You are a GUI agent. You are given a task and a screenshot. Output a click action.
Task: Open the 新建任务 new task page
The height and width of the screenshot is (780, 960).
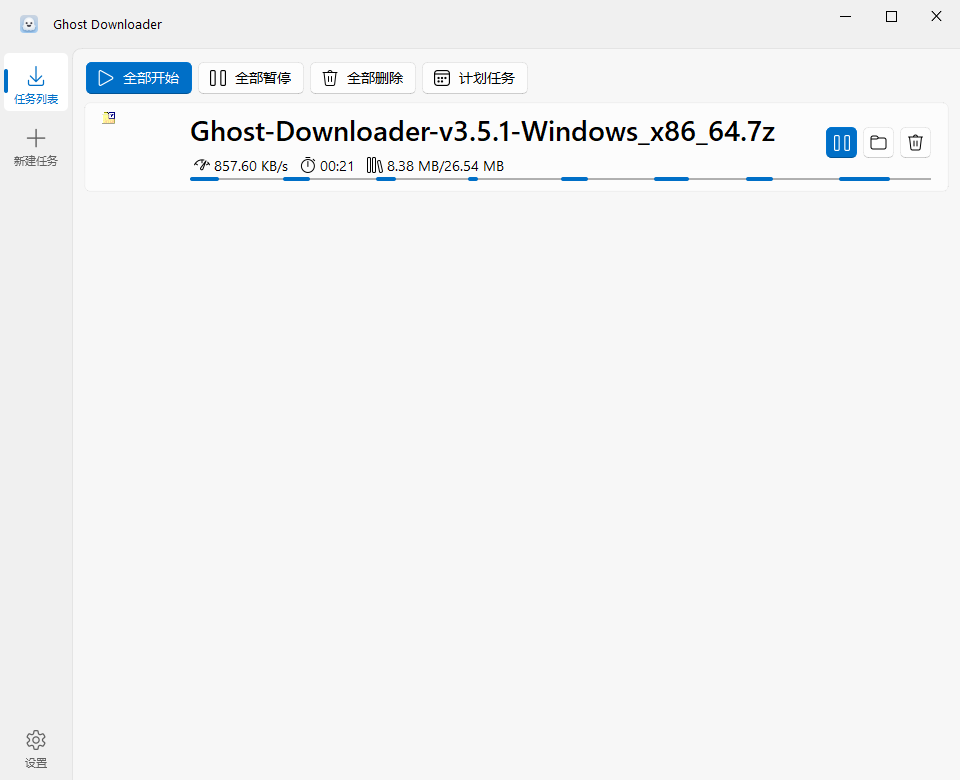(36, 147)
